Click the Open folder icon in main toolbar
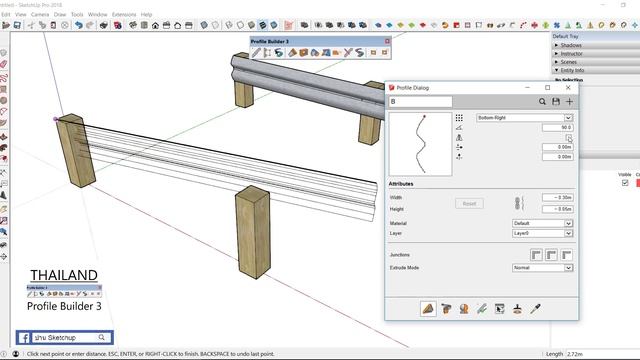 pos(6,25)
